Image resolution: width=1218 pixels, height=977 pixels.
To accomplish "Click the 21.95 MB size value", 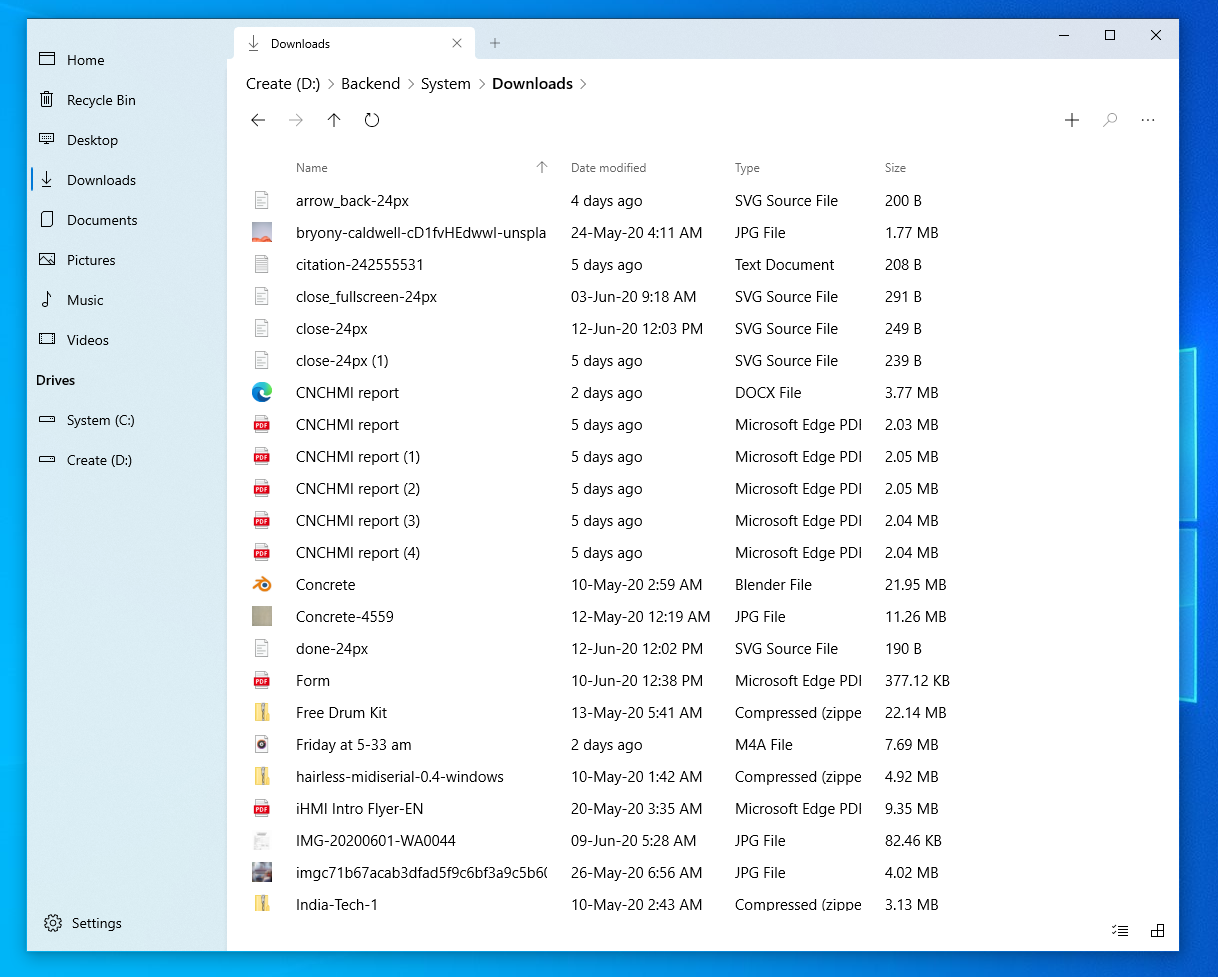I will [x=915, y=585].
